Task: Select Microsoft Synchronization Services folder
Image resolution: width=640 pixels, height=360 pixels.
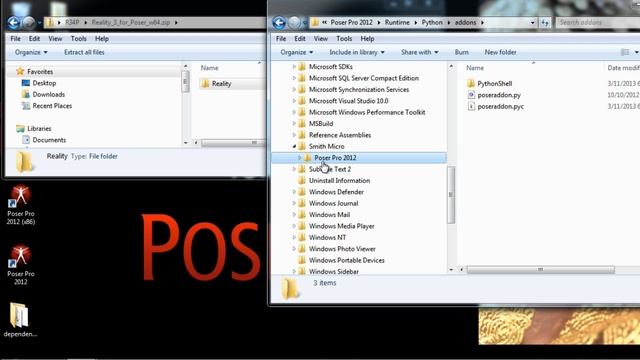Action: (359, 89)
